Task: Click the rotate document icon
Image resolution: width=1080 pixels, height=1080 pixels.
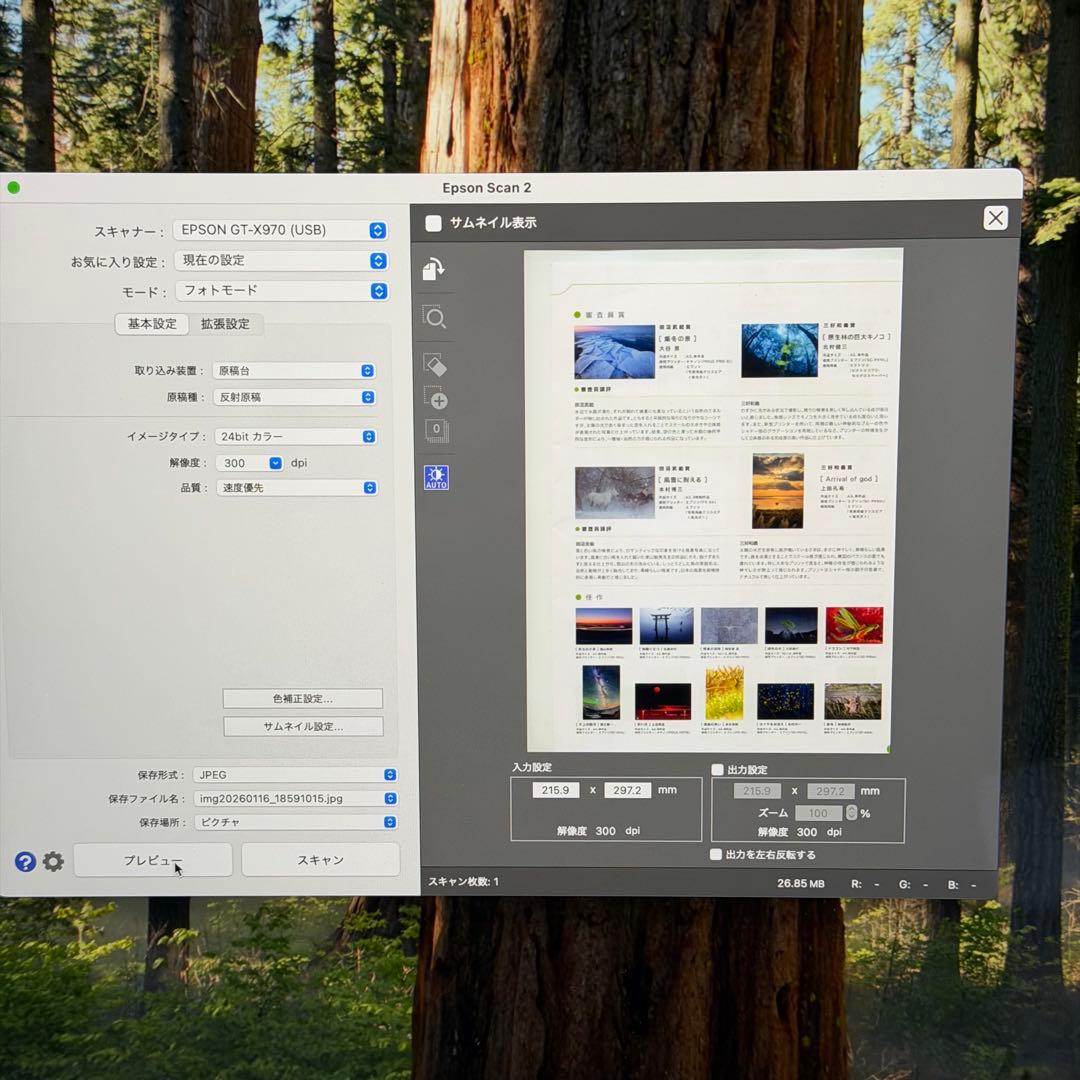Action: (x=434, y=269)
